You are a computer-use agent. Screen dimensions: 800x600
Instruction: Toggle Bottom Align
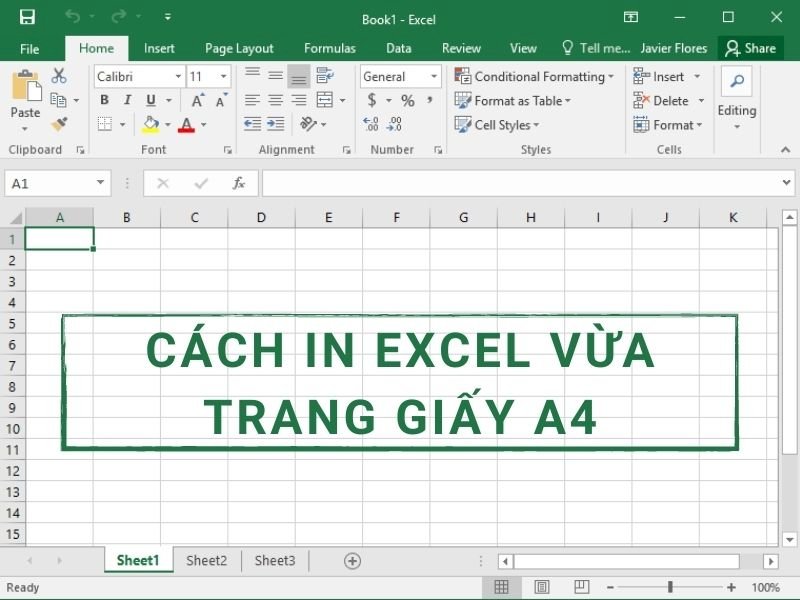pyautogui.click(x=299, y=76)
